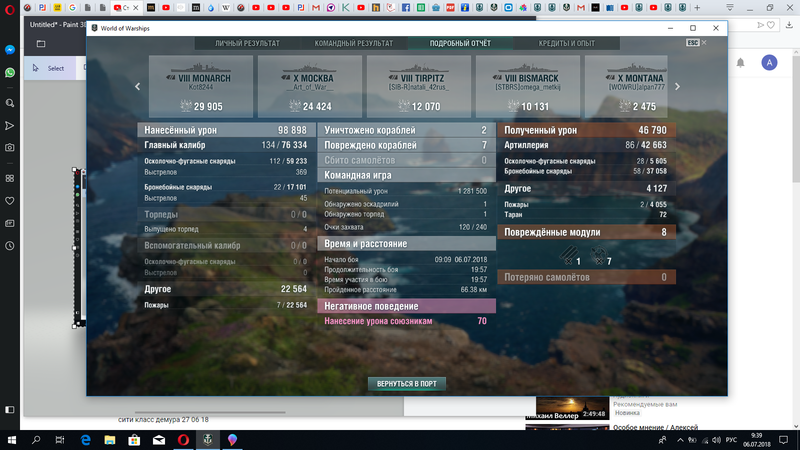Open Opera snapshot camera icon
The height and width of the screenshot is (450, 800).
pyautogui.click(x=9, y=147)
